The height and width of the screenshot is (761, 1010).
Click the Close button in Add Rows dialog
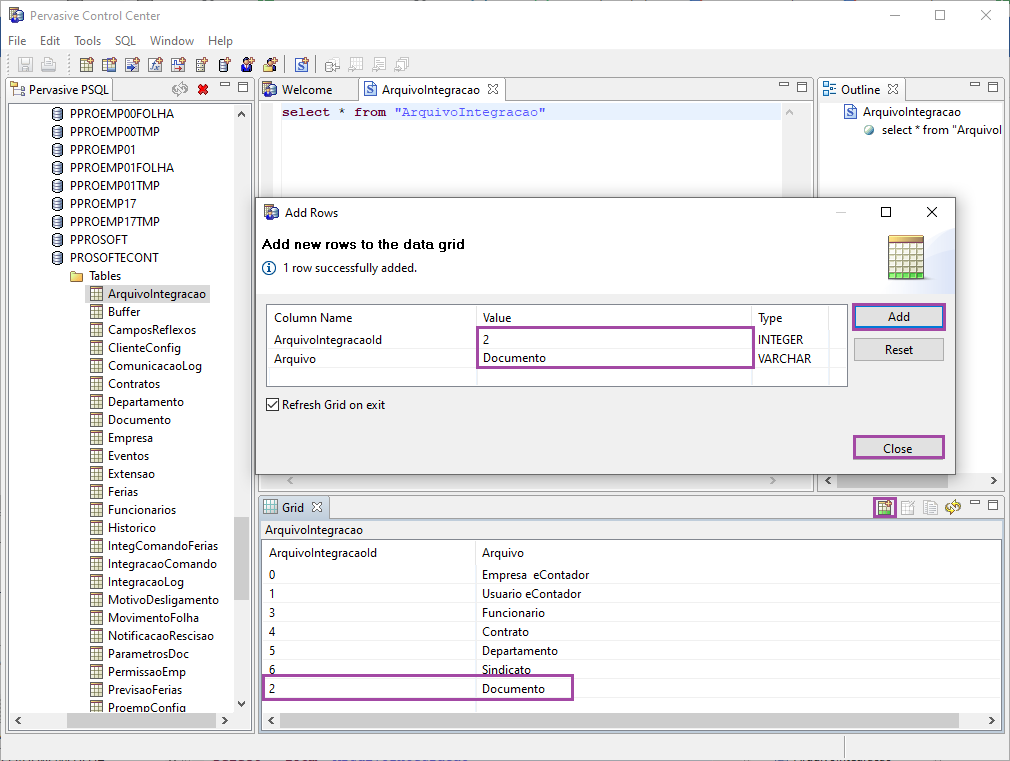(x=897, y=448)
